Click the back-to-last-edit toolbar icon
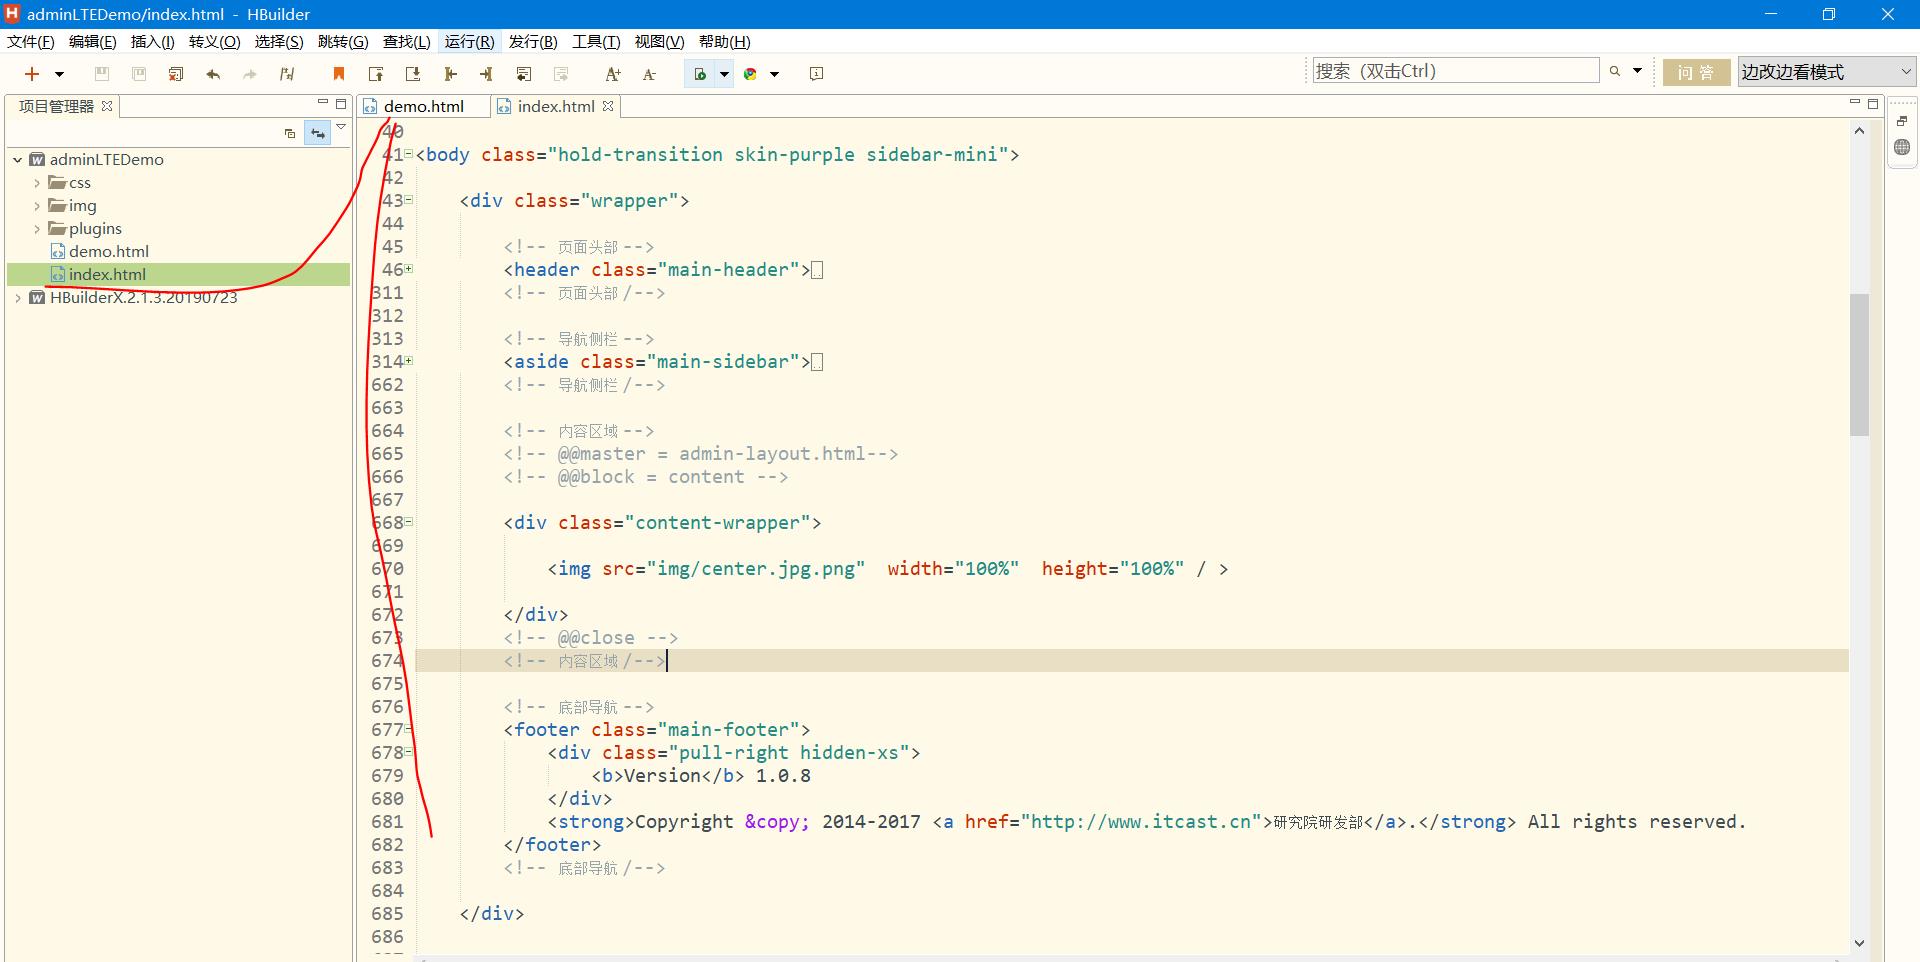The image size is (1920, 962). pyautogui.click(x=523, y=74)
